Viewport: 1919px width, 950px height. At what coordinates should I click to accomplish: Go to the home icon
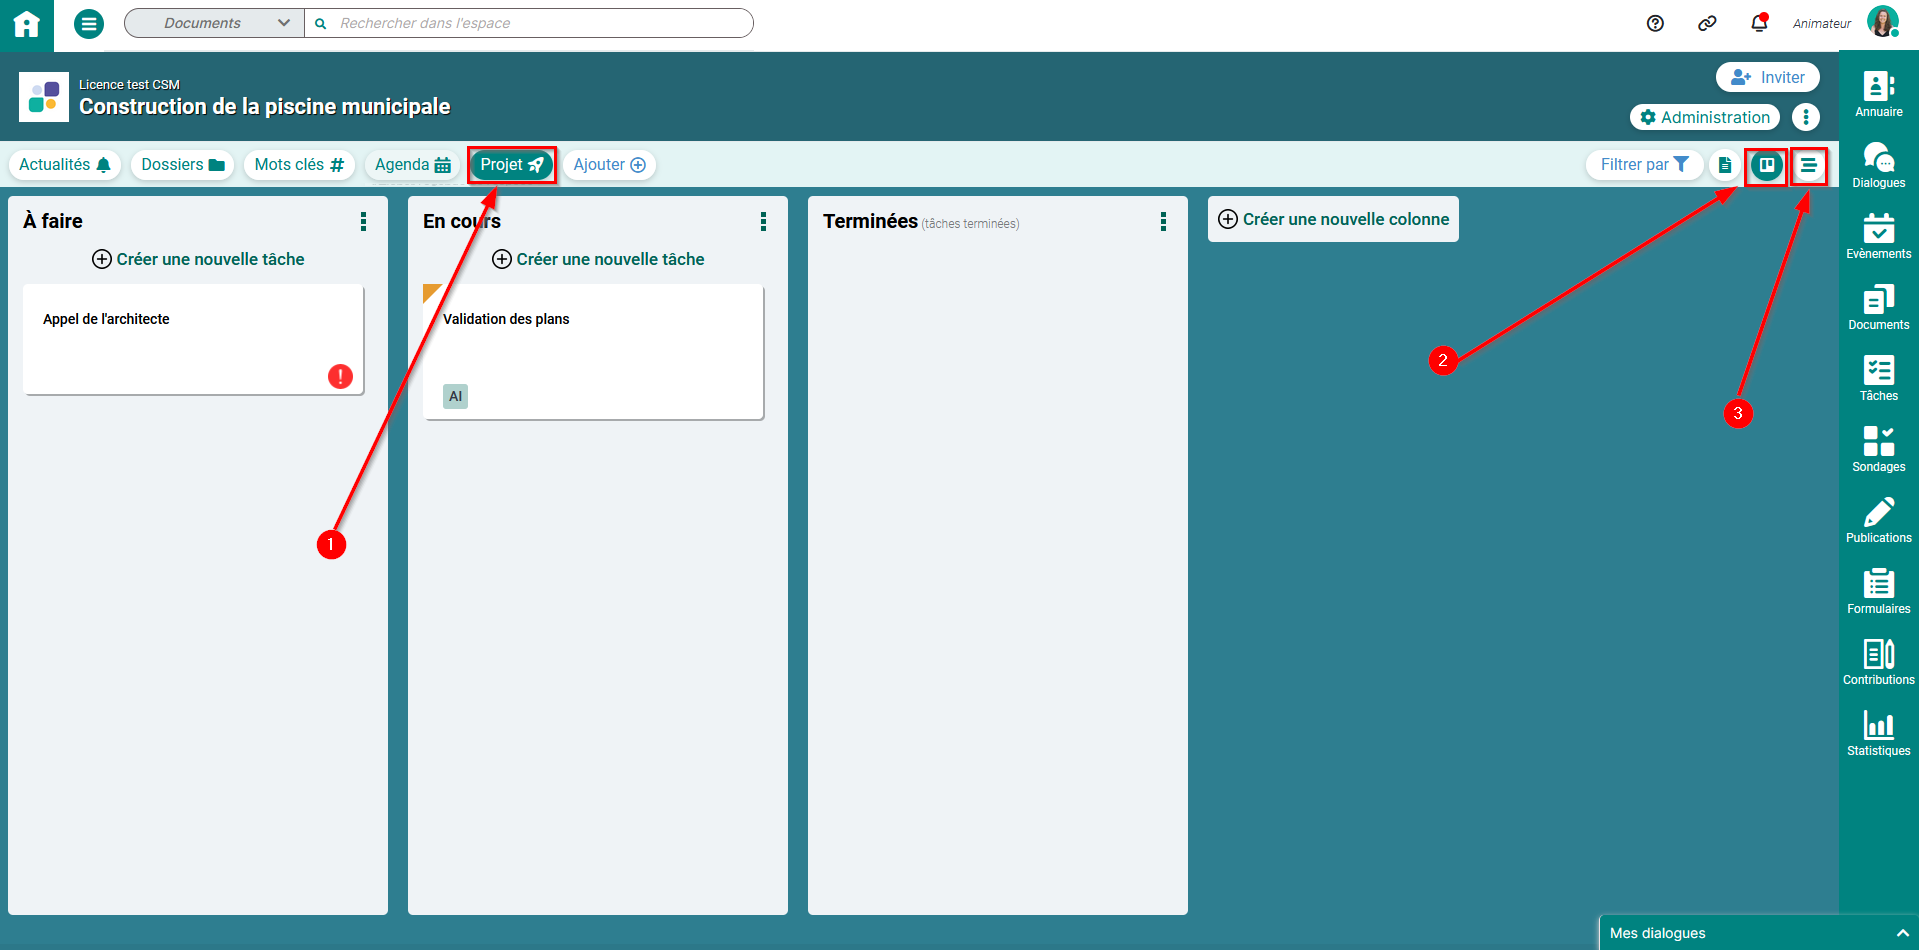[27, 24]
